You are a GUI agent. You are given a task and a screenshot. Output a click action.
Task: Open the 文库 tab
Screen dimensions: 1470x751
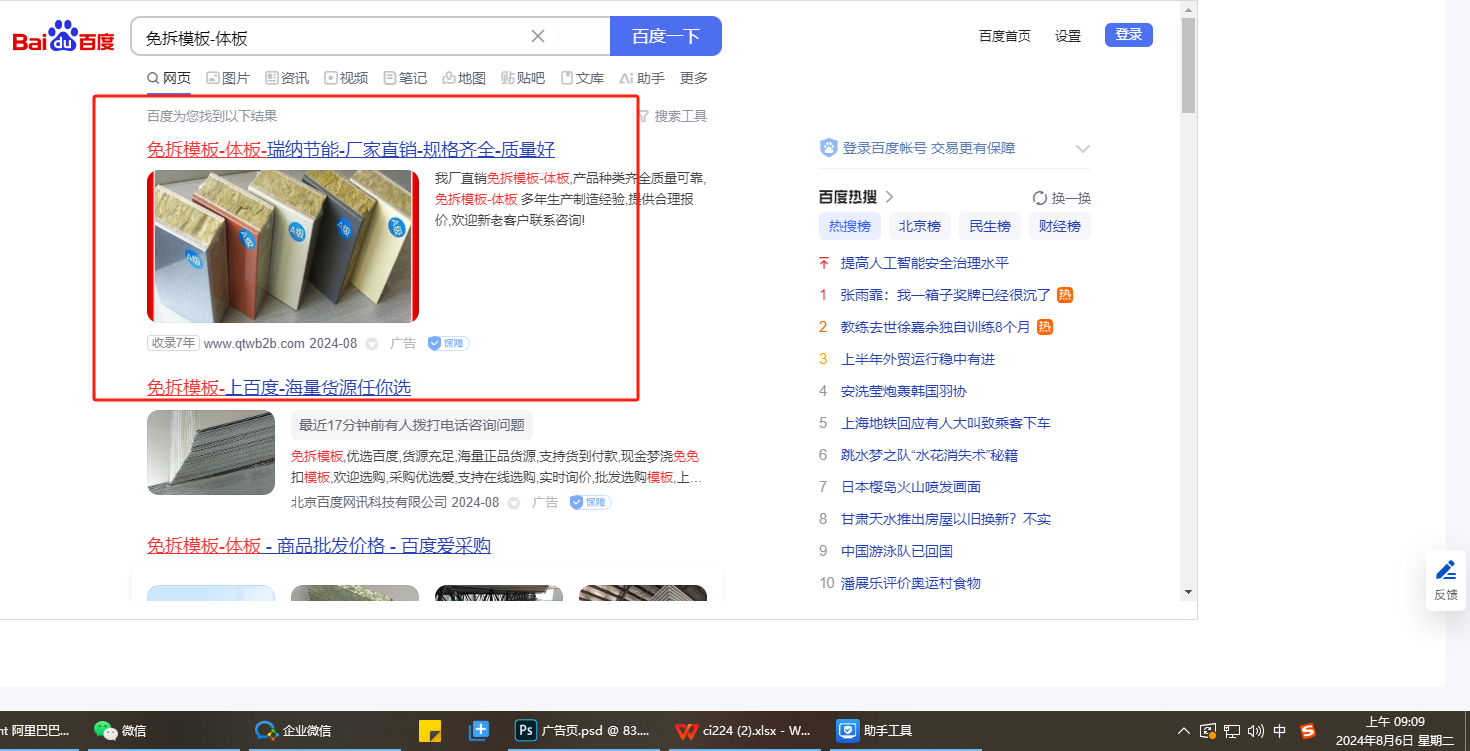(x=582, y=78)
